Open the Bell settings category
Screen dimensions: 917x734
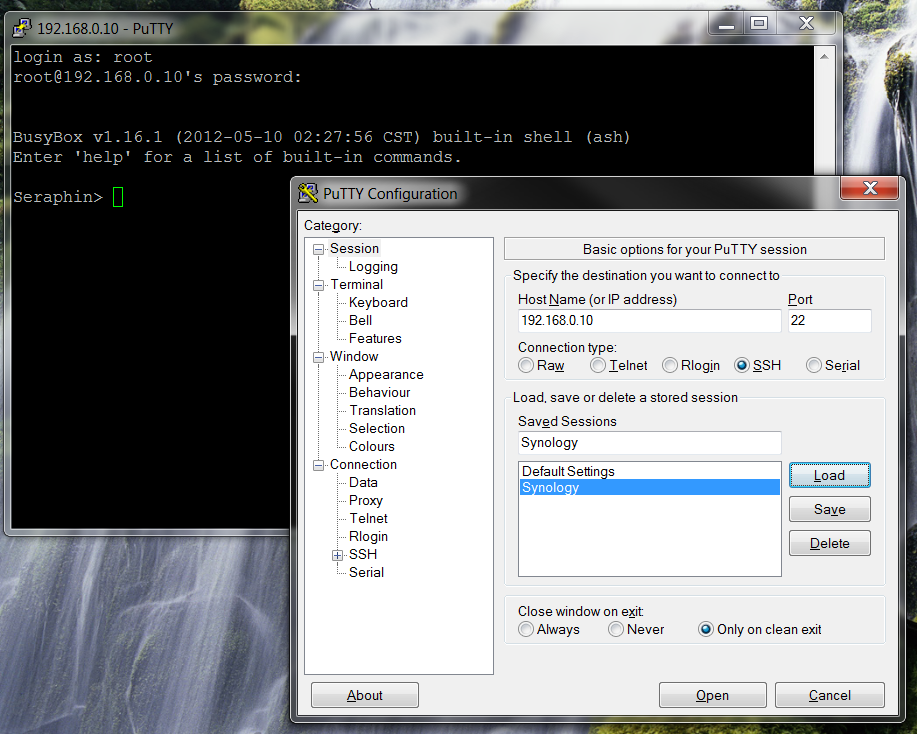[360, 321]
